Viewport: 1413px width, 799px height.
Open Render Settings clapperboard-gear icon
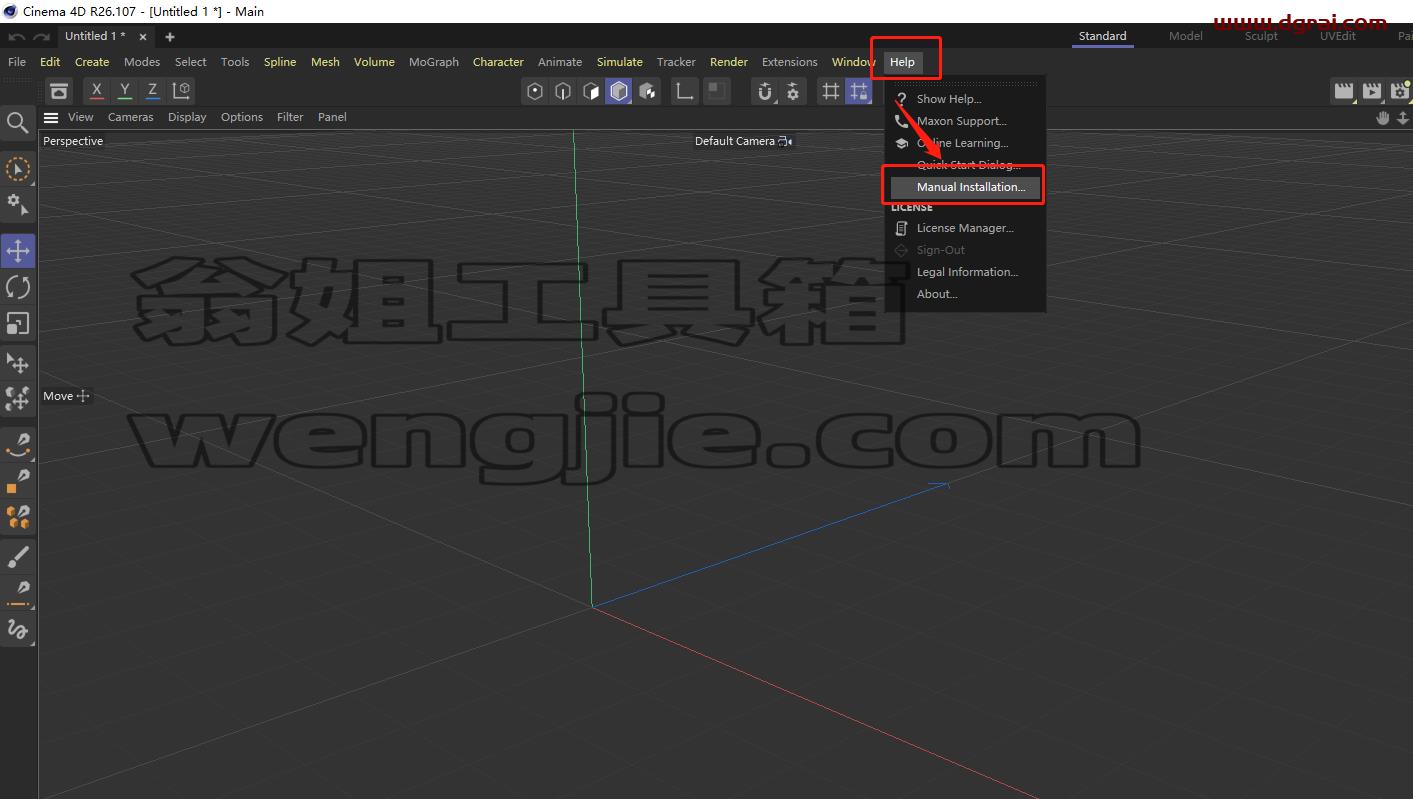[x=1400, y=92]
